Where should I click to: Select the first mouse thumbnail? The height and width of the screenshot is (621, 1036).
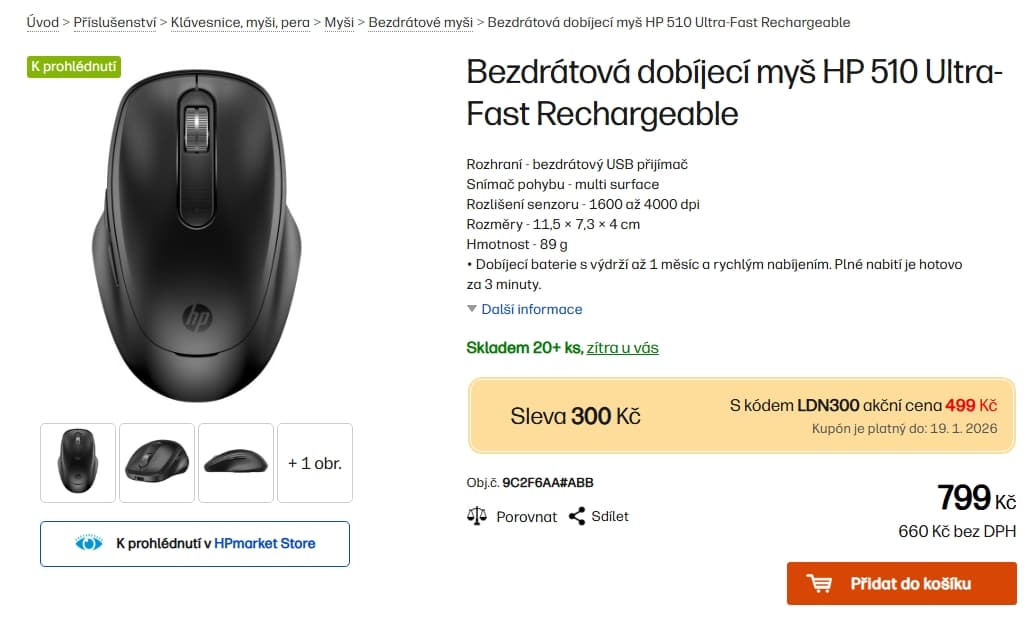point(77,462)
